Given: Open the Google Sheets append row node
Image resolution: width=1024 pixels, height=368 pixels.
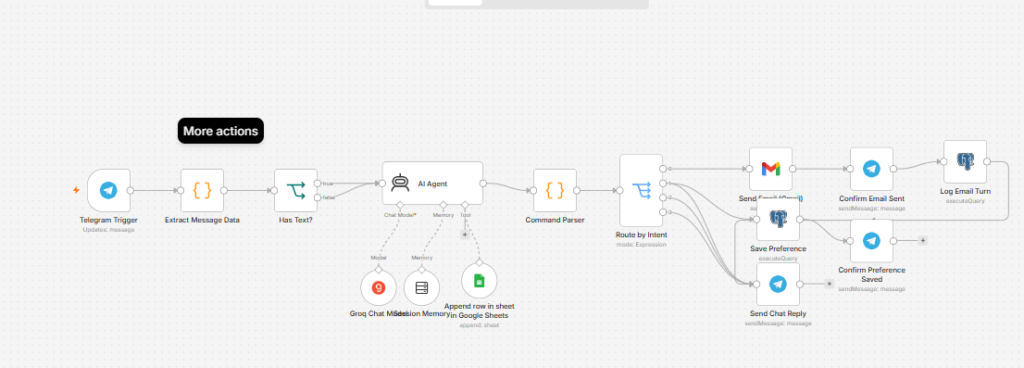Looking at the screenshot, I should coord(479,281).
